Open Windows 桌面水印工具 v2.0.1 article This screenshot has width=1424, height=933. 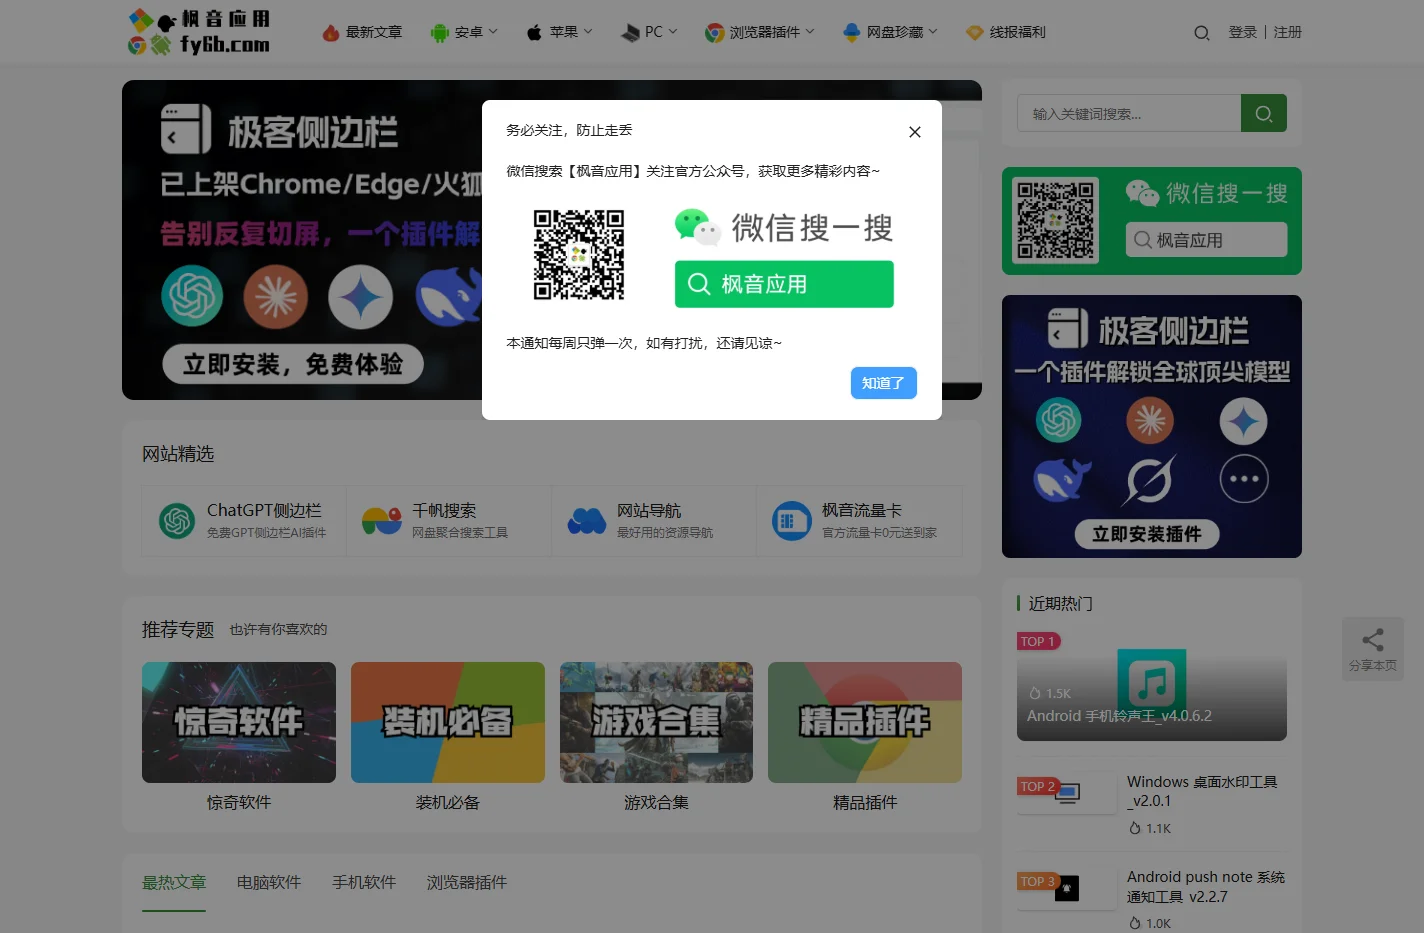(x=1202, y=791)
